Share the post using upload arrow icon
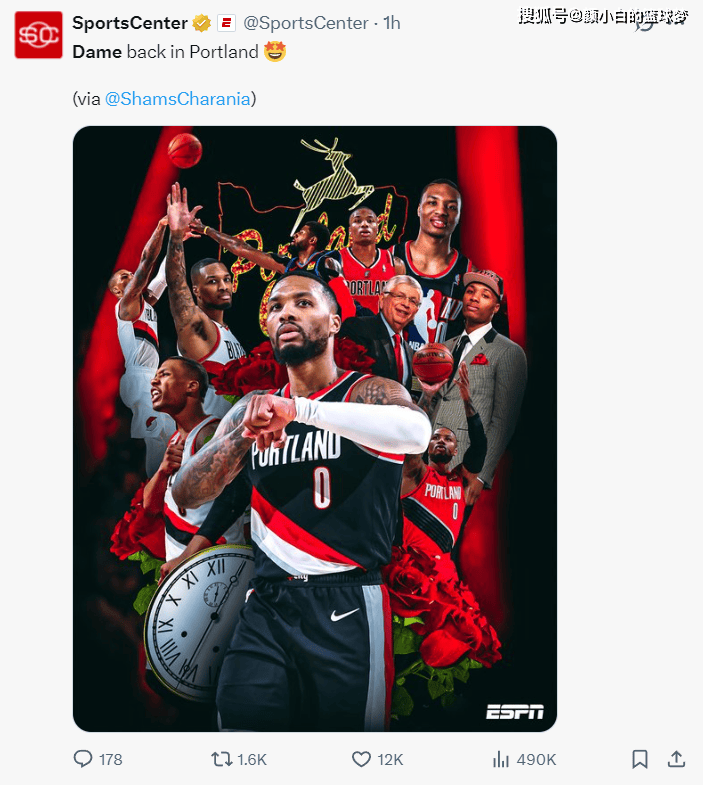The height and width of the screenshot is (785, 703). pos(676,759)
